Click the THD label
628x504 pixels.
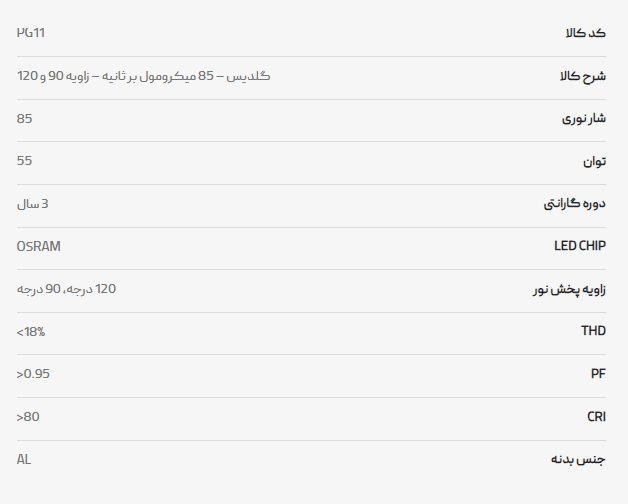tap(594, 331)
